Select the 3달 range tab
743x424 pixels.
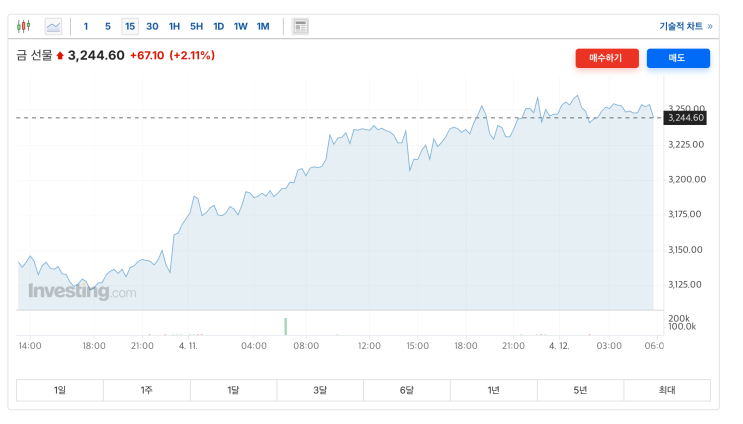pos(320,390)
